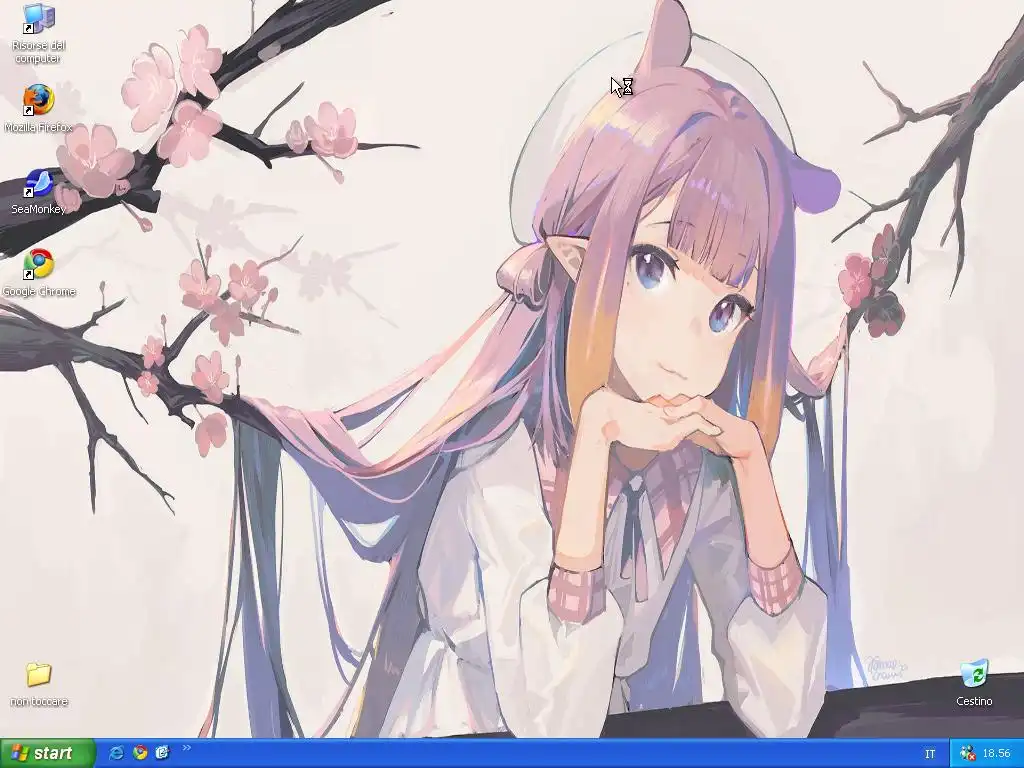Select the Mozilla Firefox desktop shortcut
This screenshot has width=1024, height=768.
(x=39, y=108)
